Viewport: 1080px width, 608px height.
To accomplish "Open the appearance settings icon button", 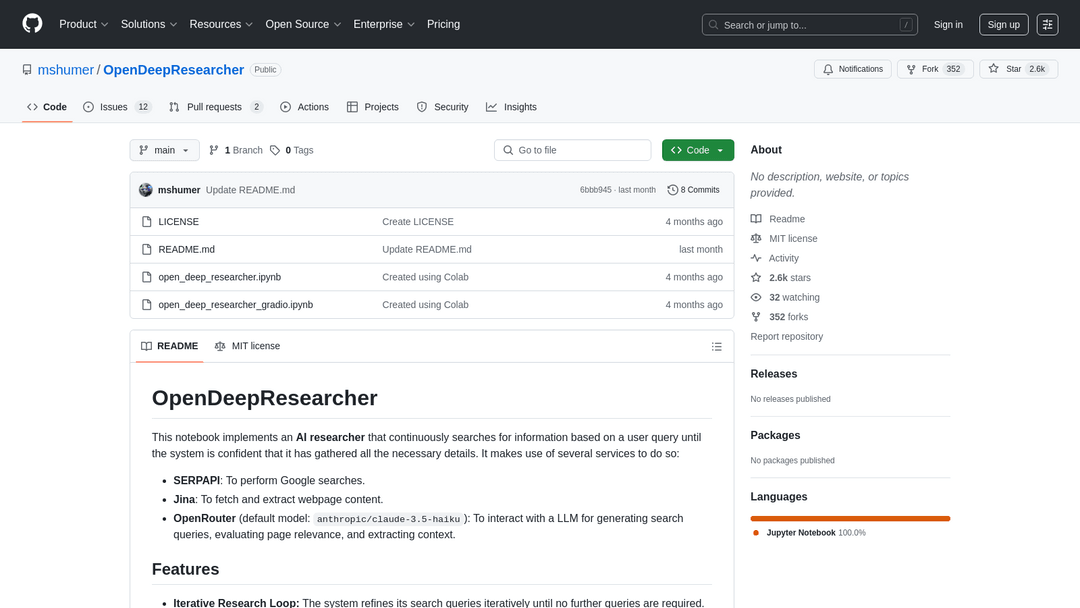I will pos(1047,25).
